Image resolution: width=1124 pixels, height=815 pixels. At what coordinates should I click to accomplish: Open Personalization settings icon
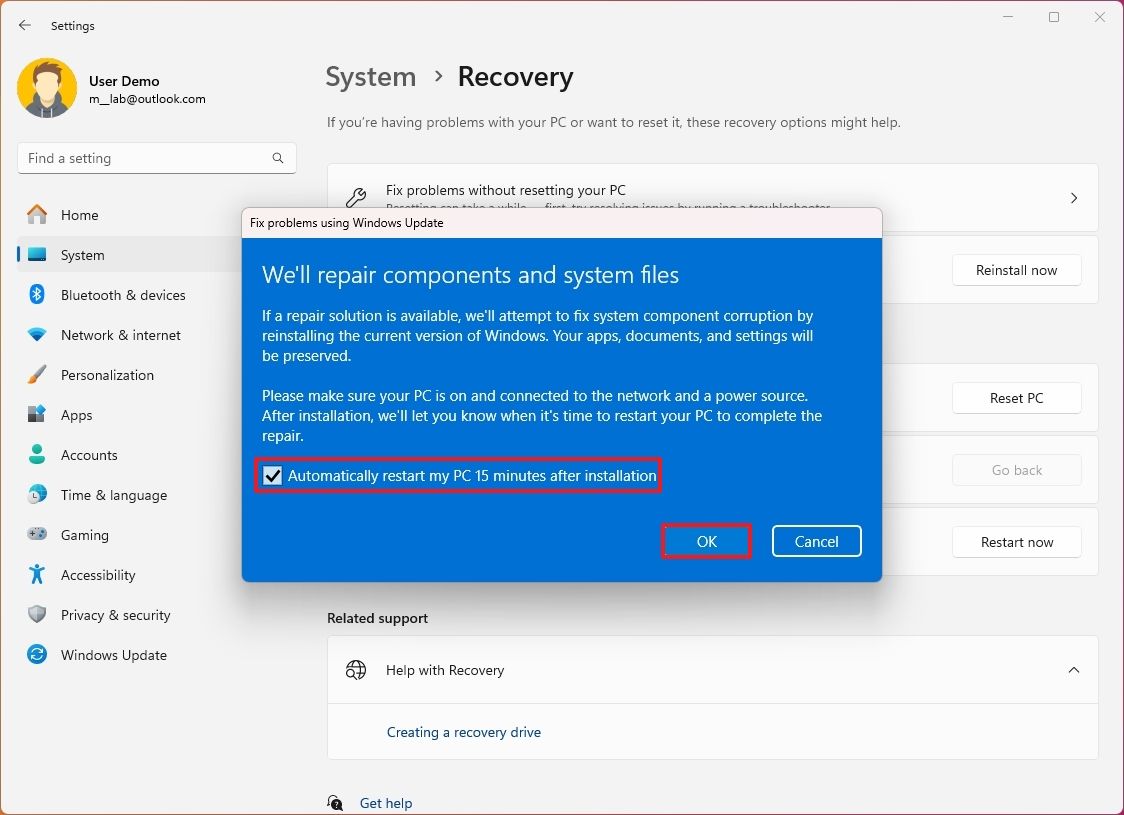pos(37,375)
